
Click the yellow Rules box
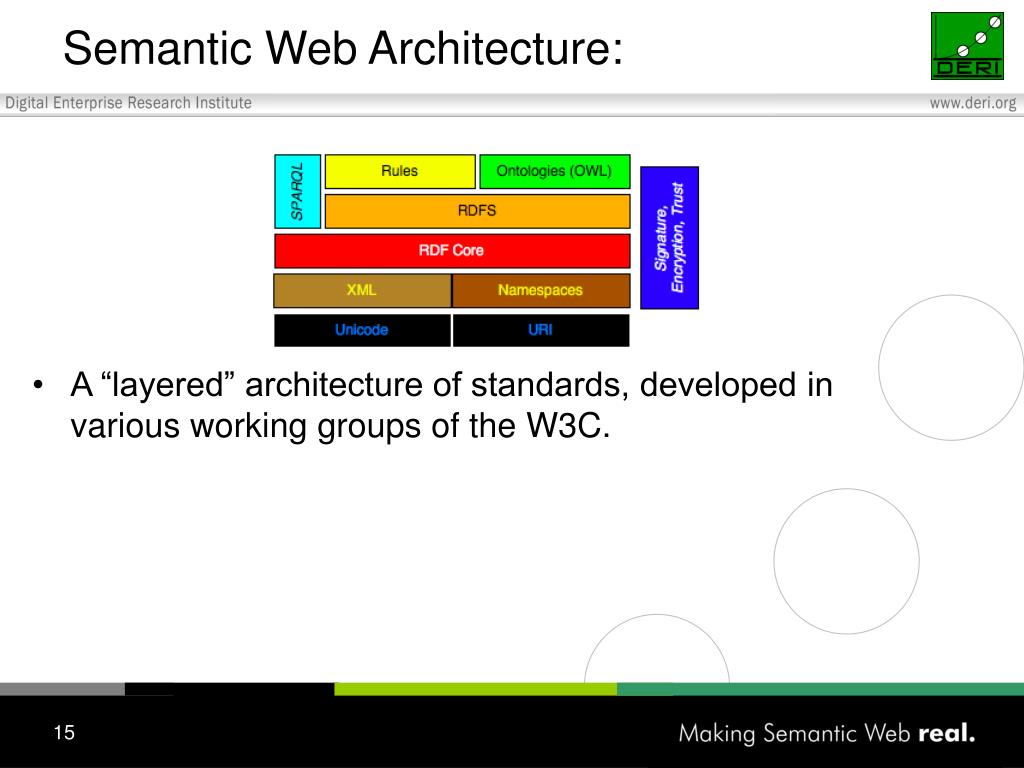tap(400, 171)
